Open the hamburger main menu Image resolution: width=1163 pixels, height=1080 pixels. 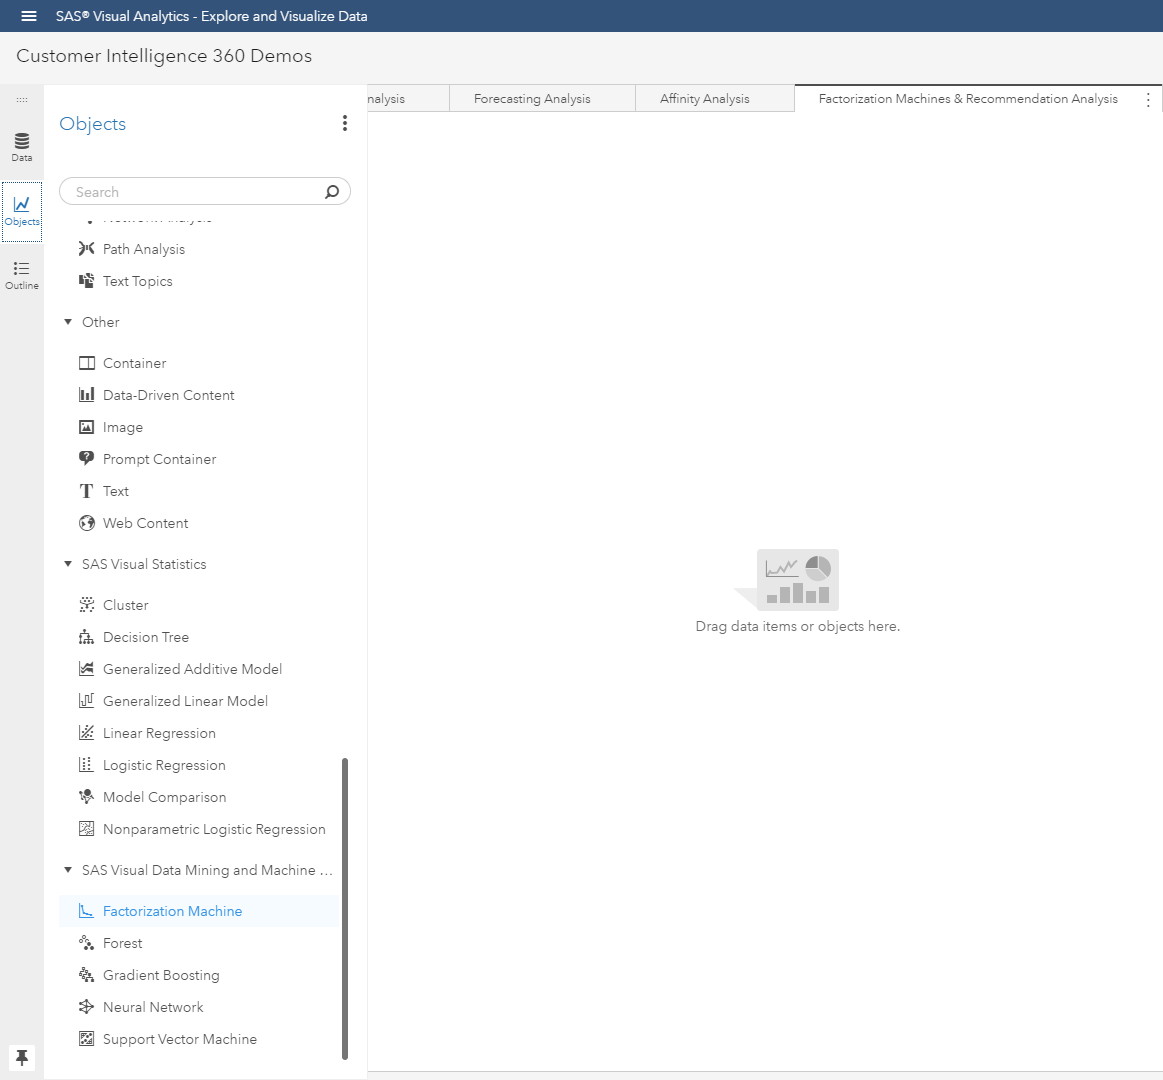point(29,16)
